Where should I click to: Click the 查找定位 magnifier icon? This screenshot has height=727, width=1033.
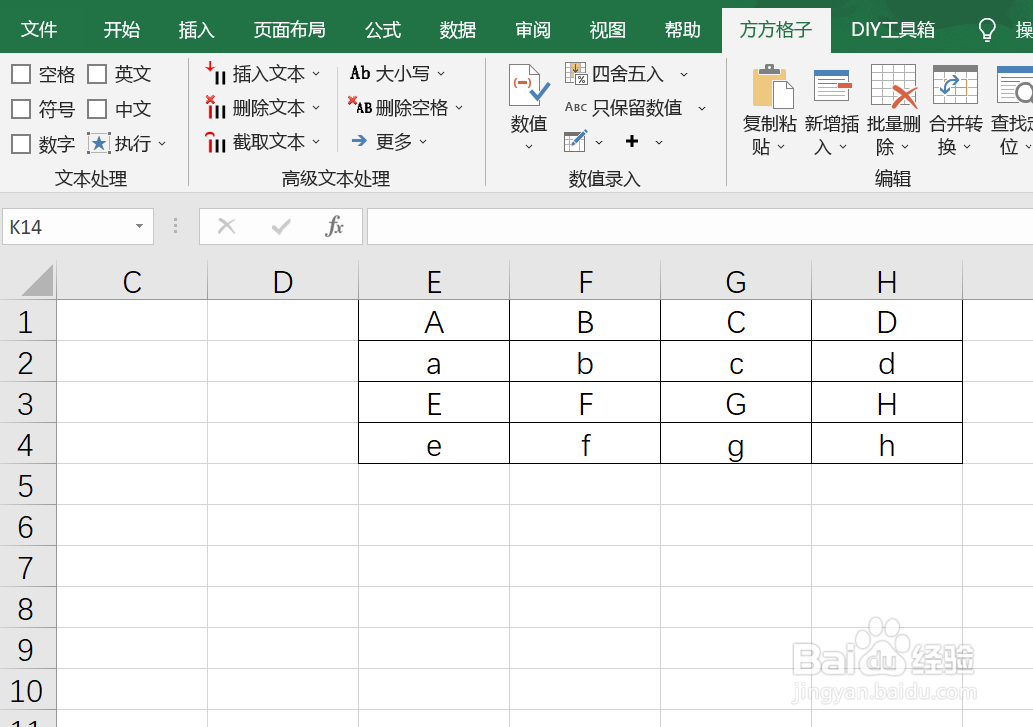pos(1015,84)
